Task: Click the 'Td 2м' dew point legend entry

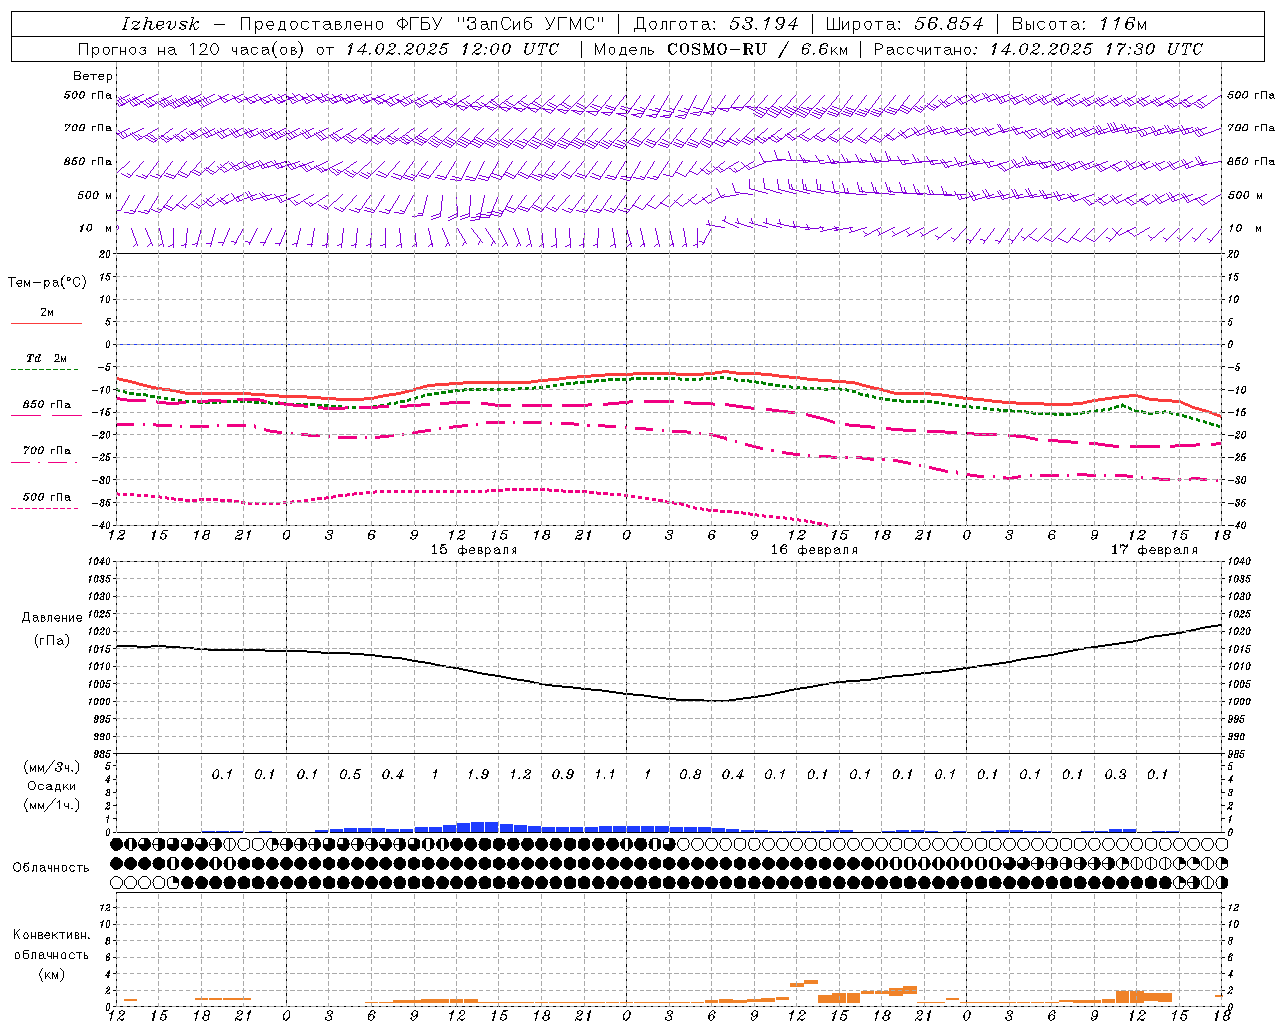Action: tap(47, 358)
